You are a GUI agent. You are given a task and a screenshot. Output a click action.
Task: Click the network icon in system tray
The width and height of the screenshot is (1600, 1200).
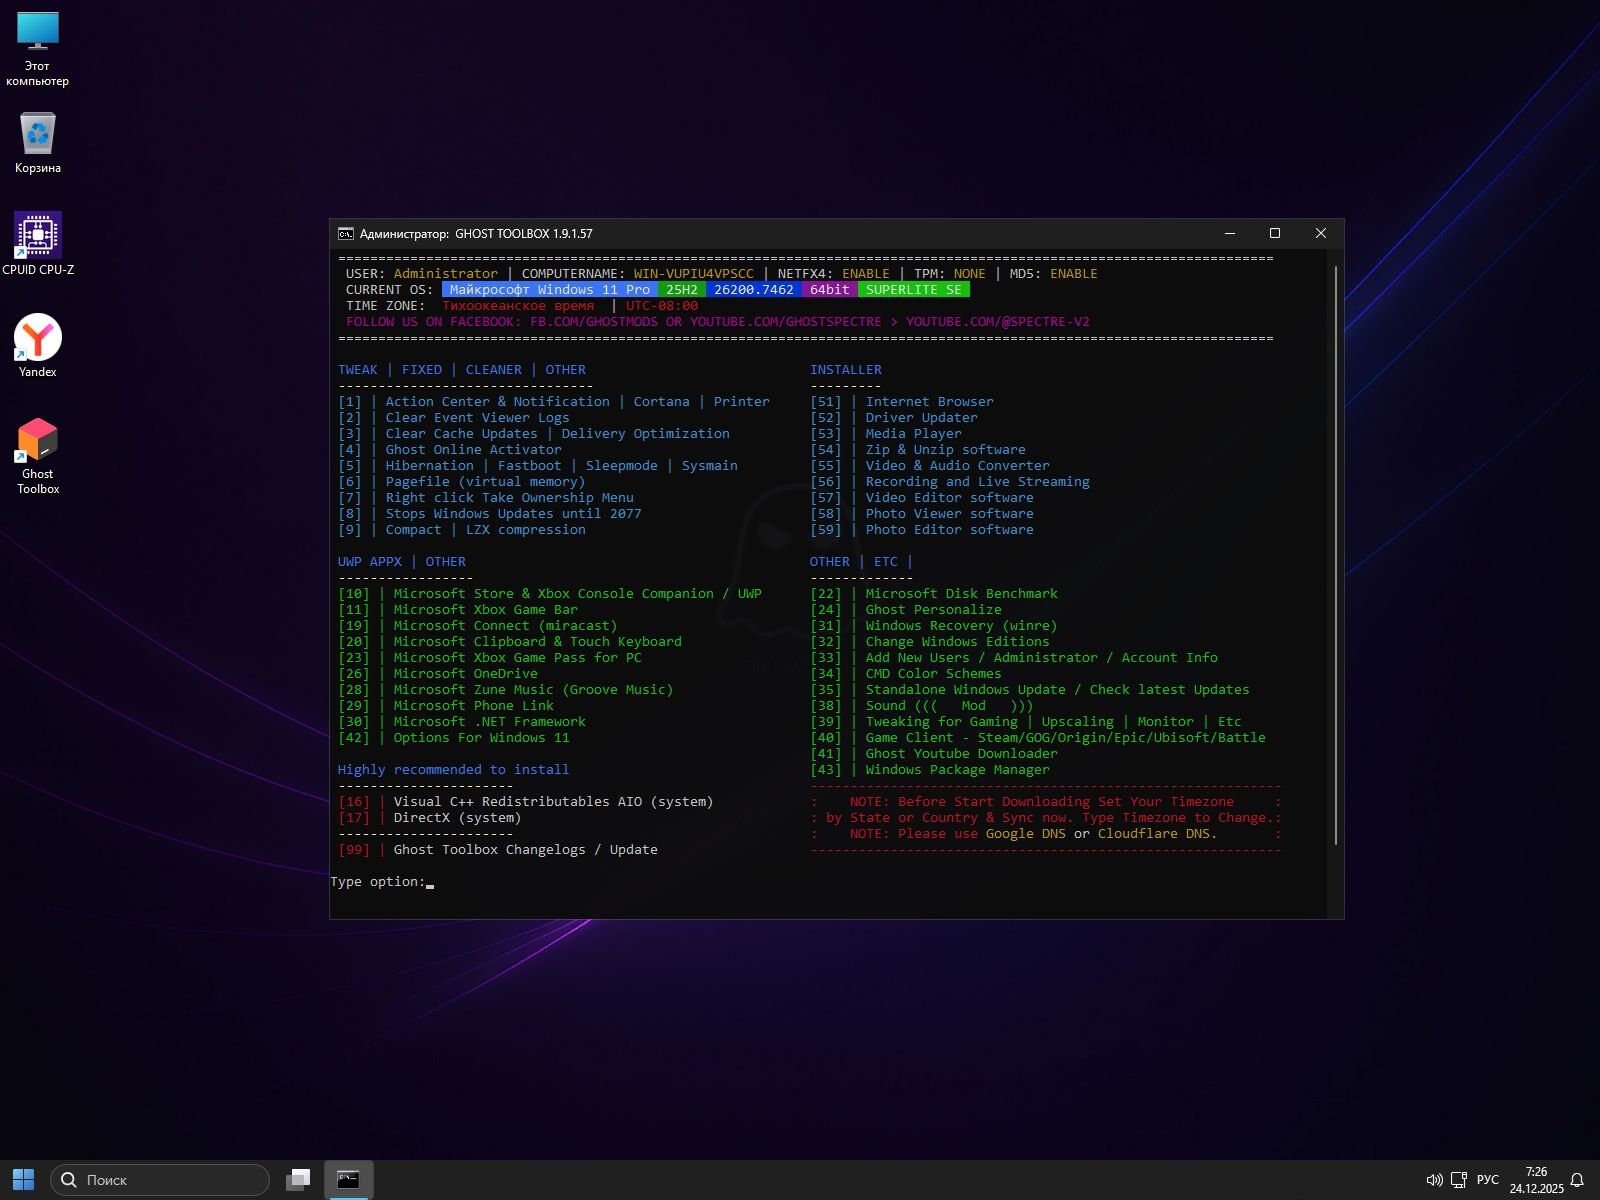click(x=1459, y=1180)
